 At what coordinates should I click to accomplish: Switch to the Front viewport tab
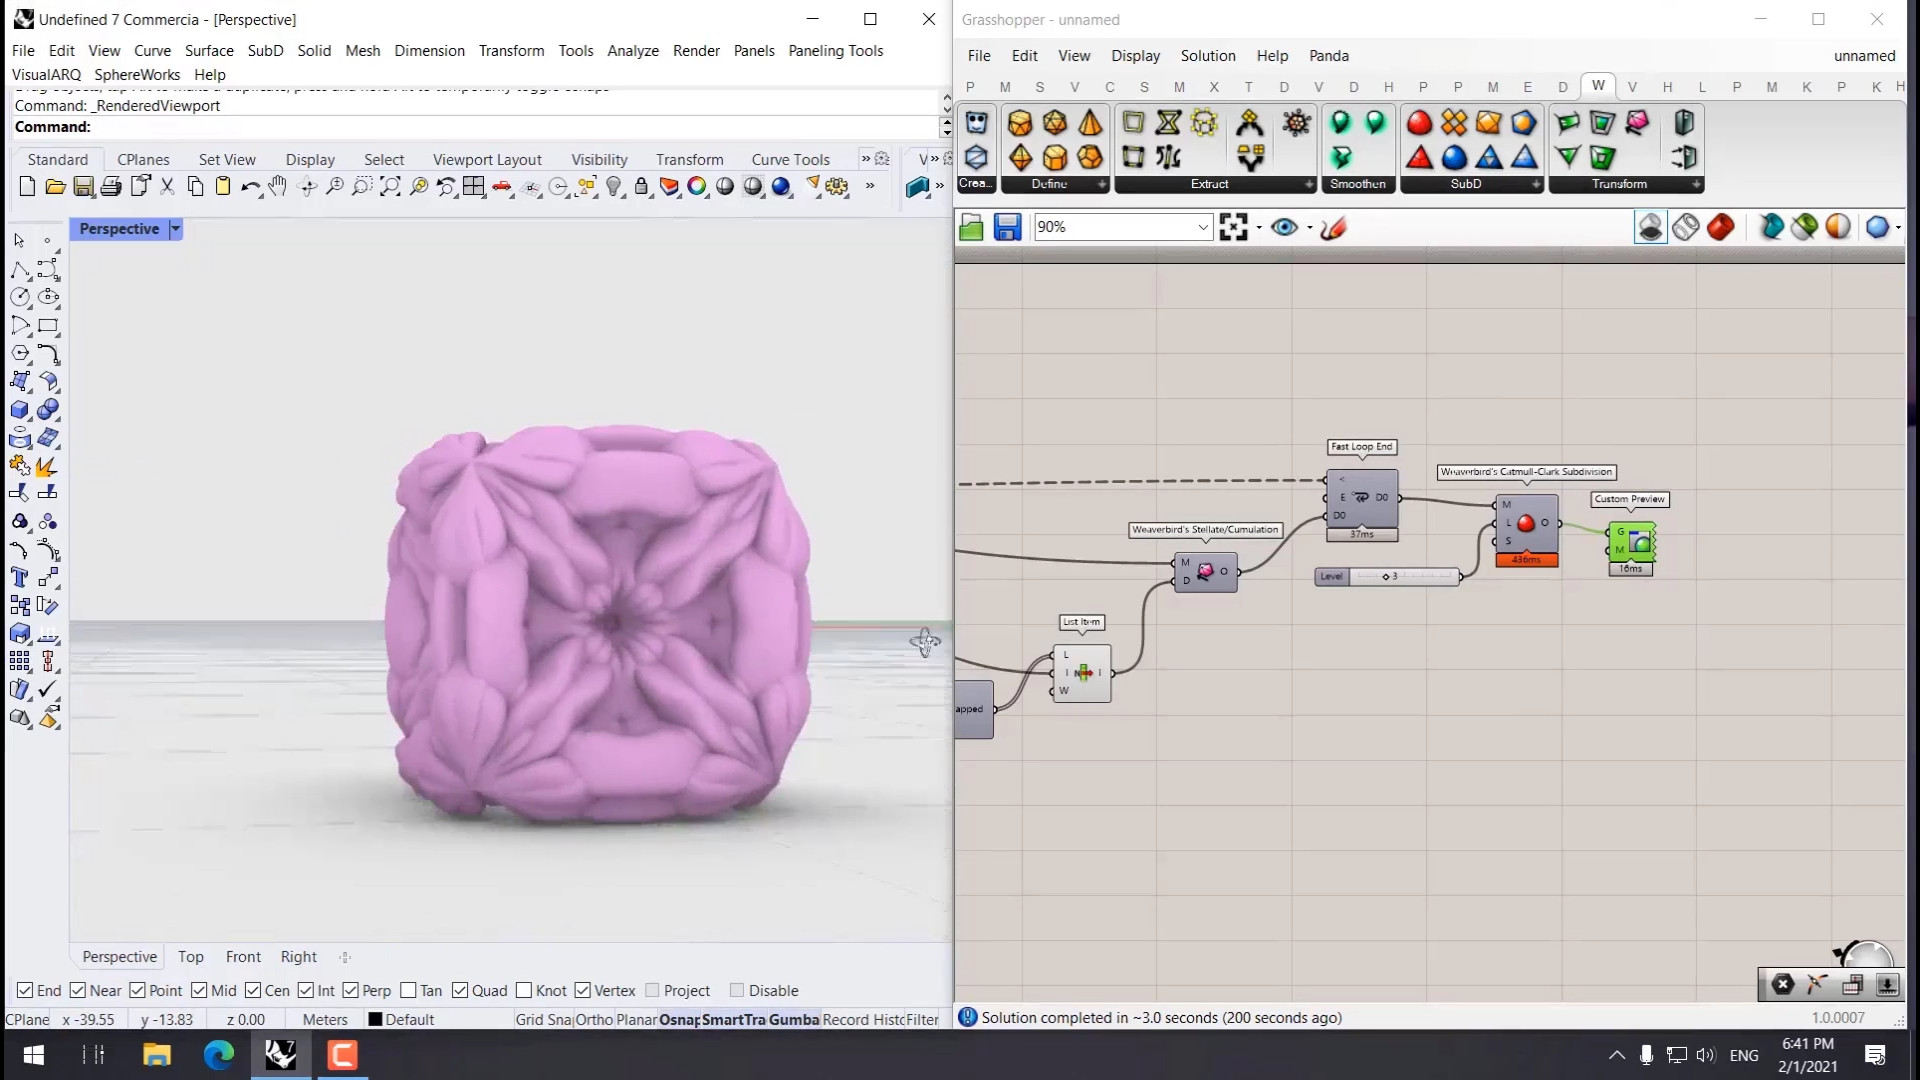click(x=243, y=957)
